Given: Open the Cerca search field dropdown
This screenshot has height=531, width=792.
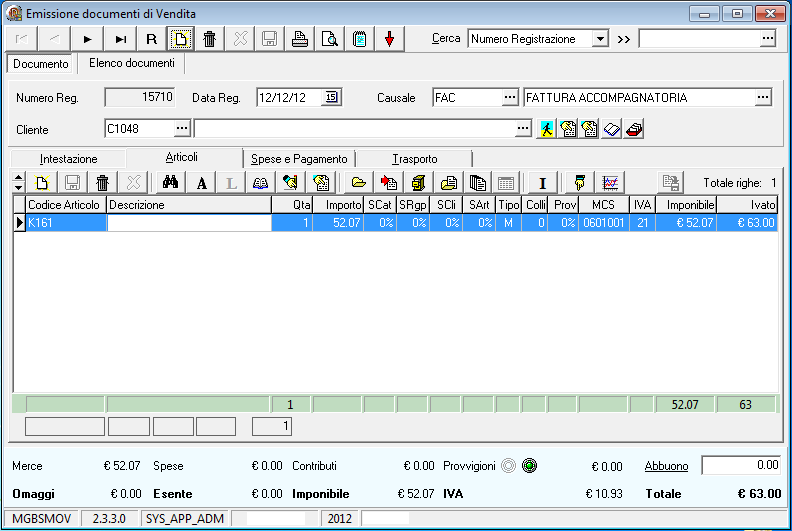Looking at the screenshot, I should coord(600,39).
